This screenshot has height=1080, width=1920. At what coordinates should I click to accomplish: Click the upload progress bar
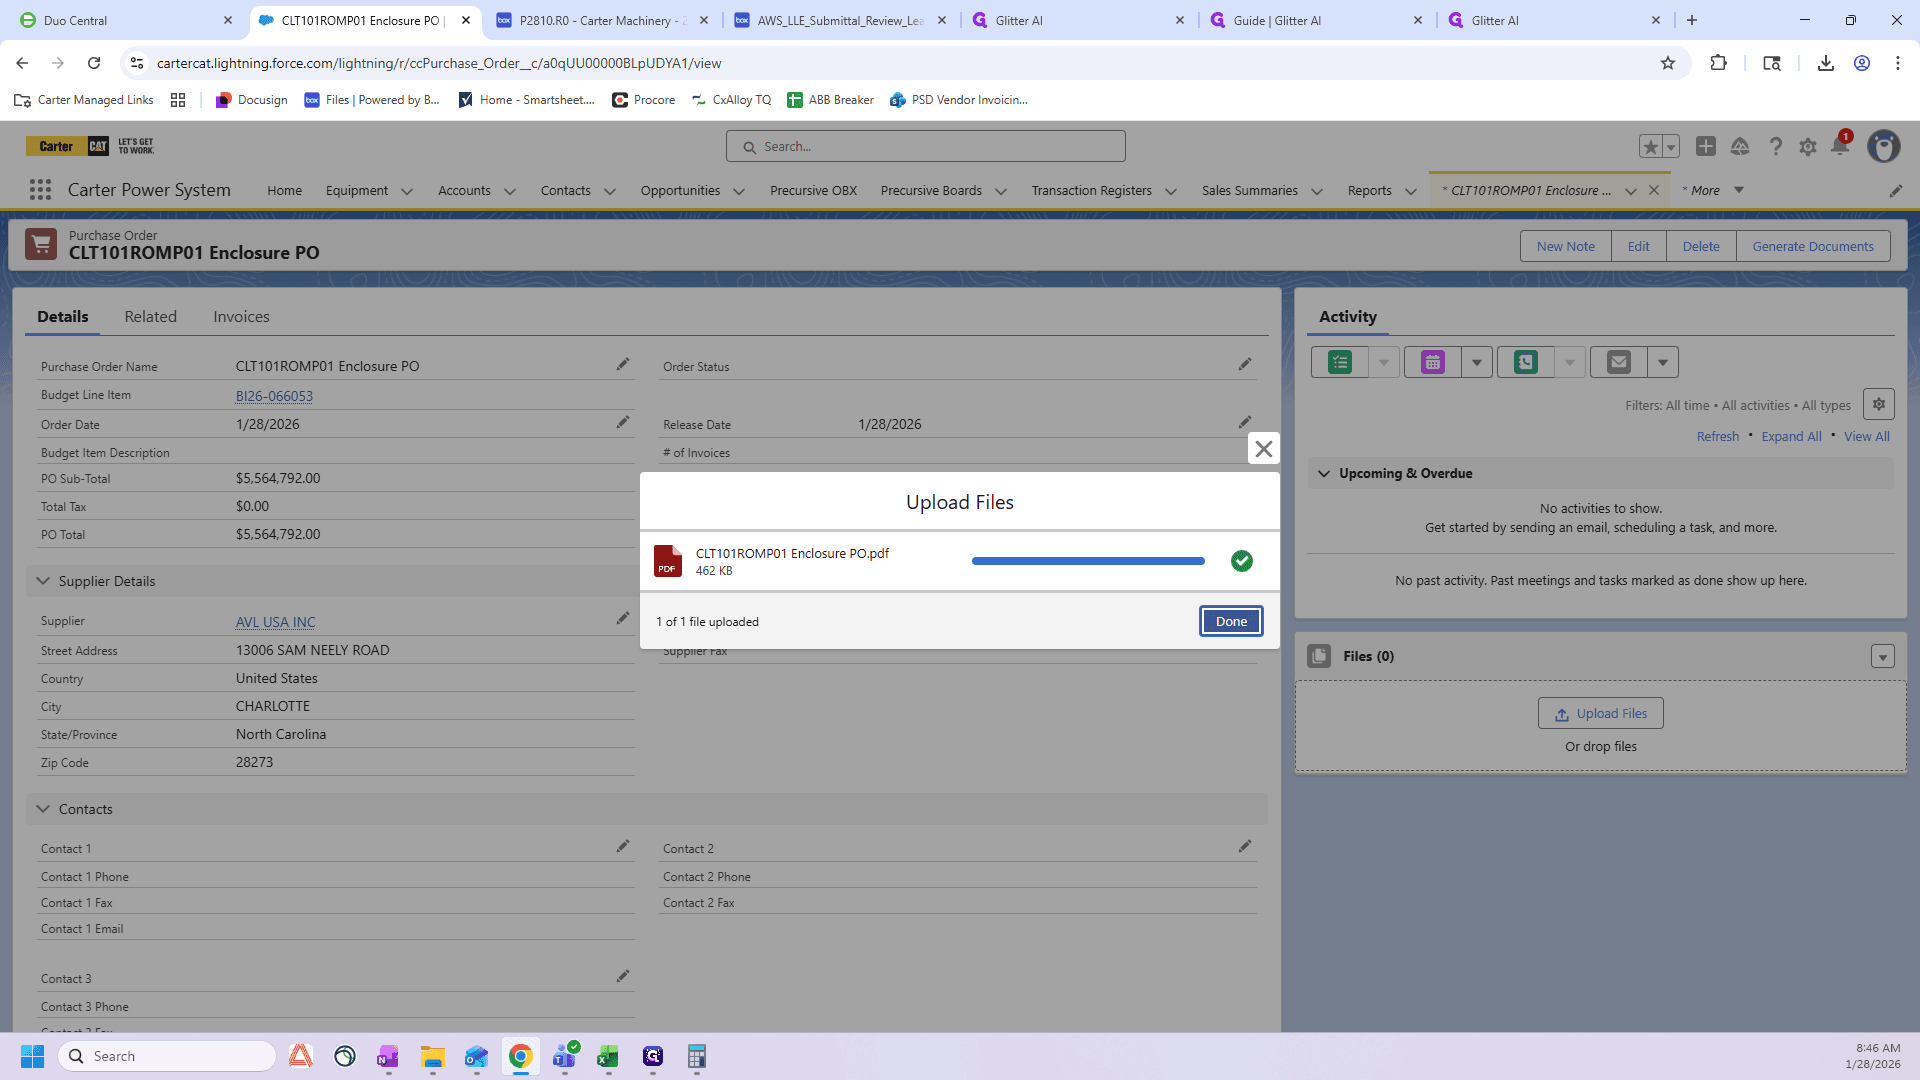[1088, 562]
